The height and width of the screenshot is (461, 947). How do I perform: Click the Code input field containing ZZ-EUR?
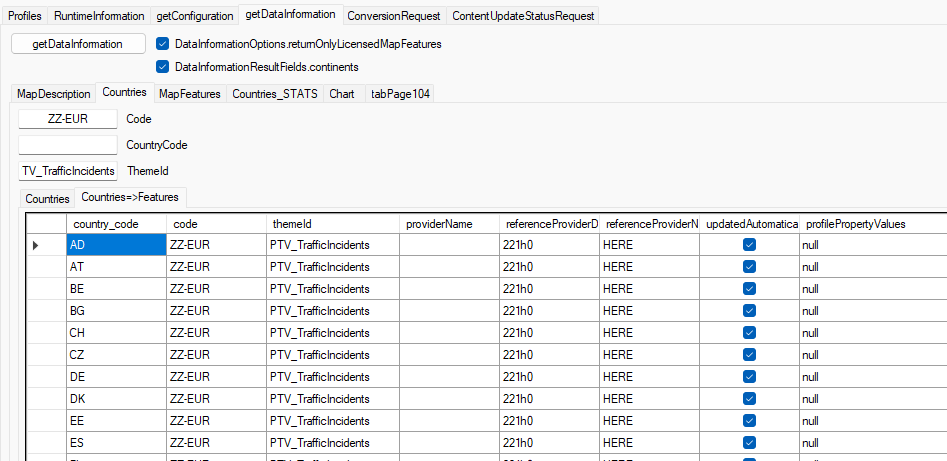pos(68,119)
